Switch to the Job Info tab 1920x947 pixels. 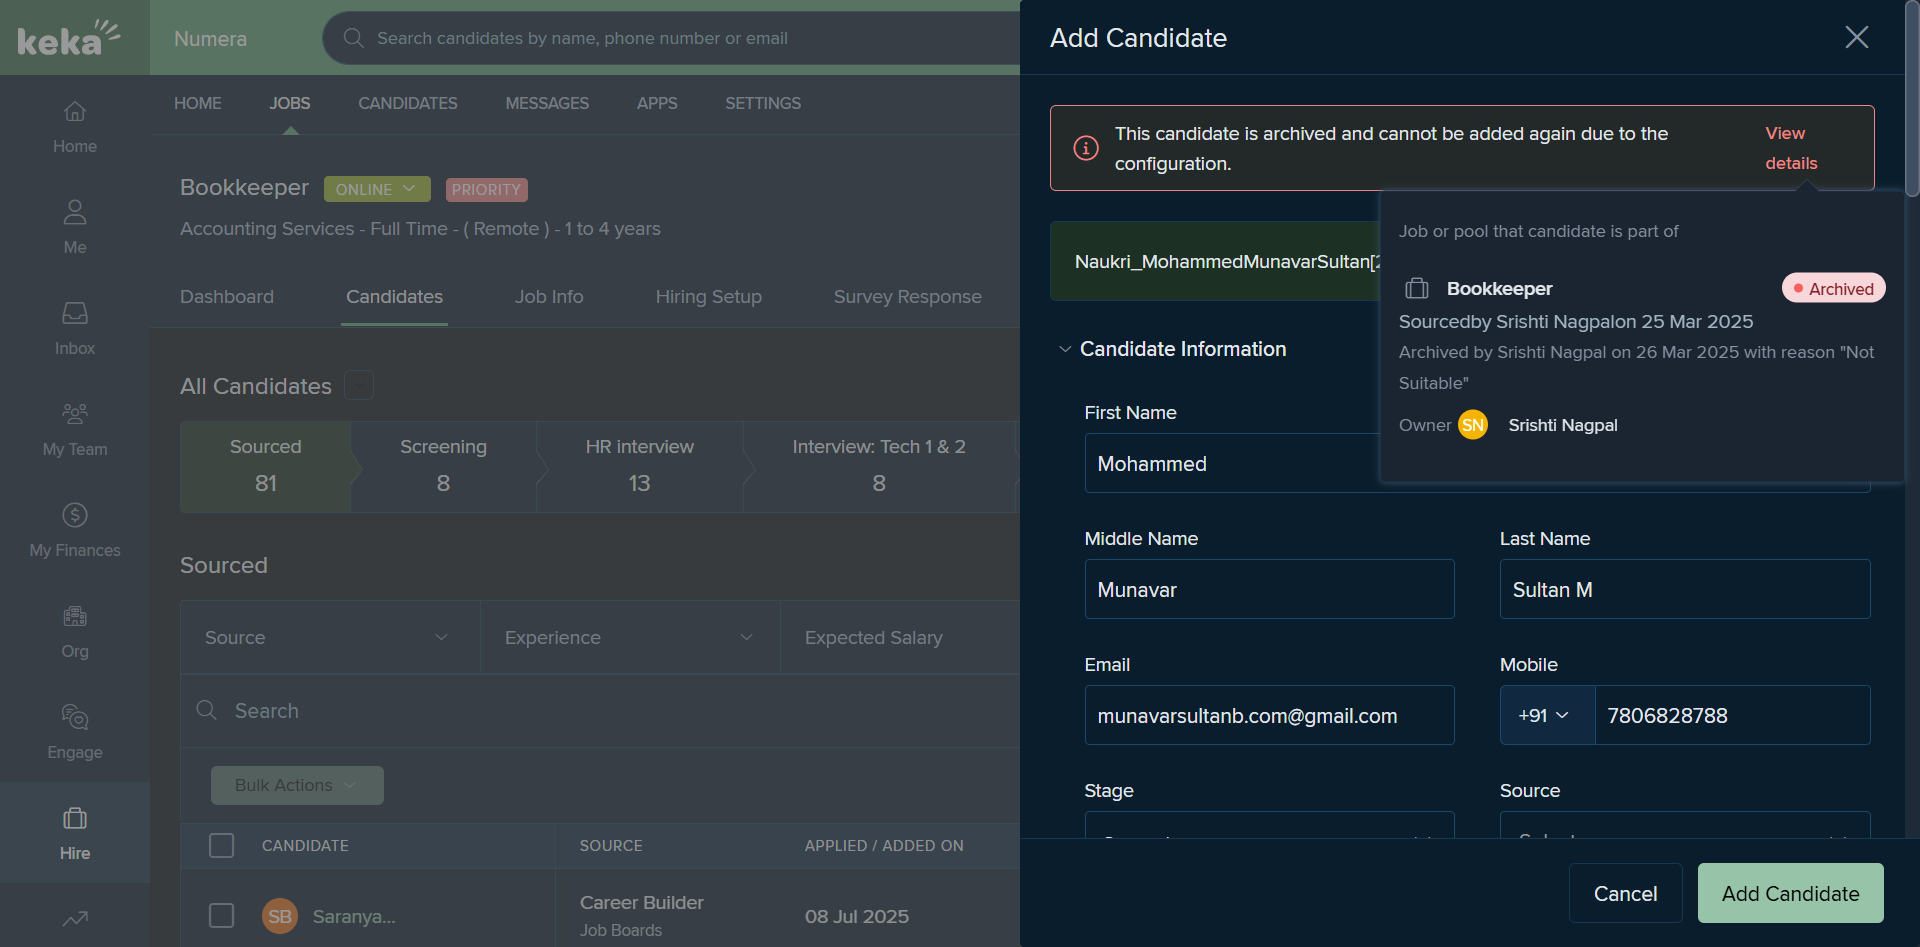click(x=549, y=297)
